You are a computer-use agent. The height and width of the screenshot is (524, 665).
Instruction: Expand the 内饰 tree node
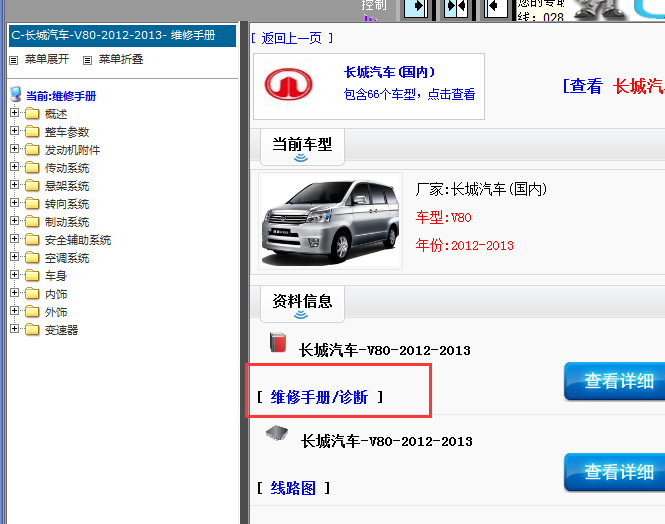14,293
